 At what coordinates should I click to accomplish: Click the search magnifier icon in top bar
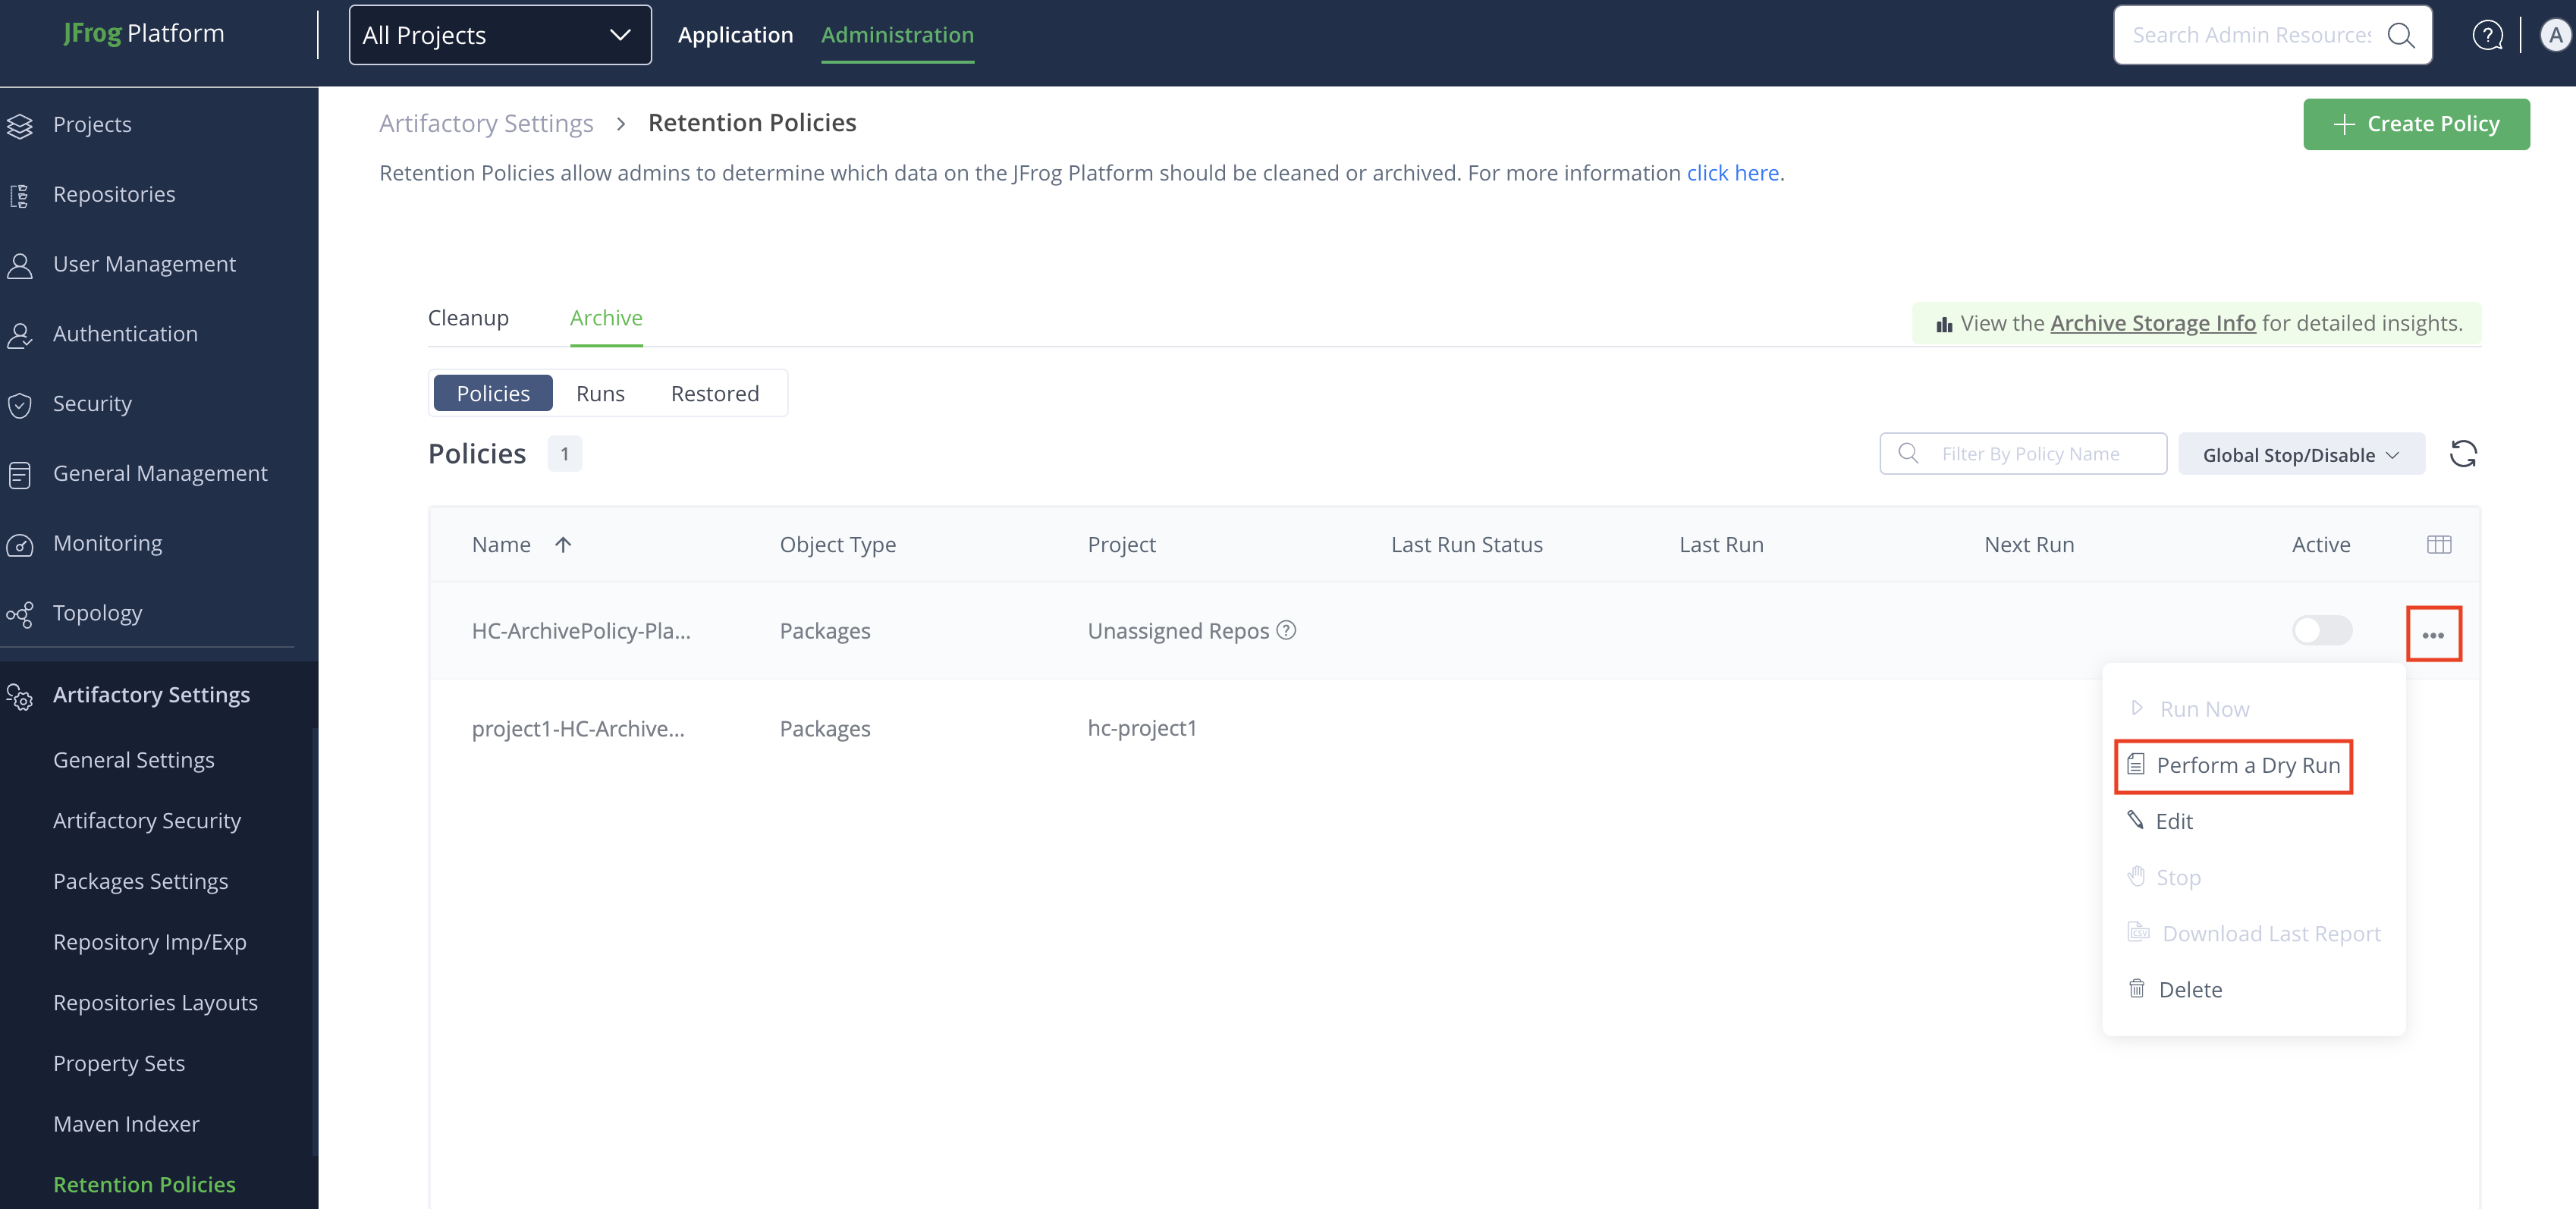(x=2400, y=36)
